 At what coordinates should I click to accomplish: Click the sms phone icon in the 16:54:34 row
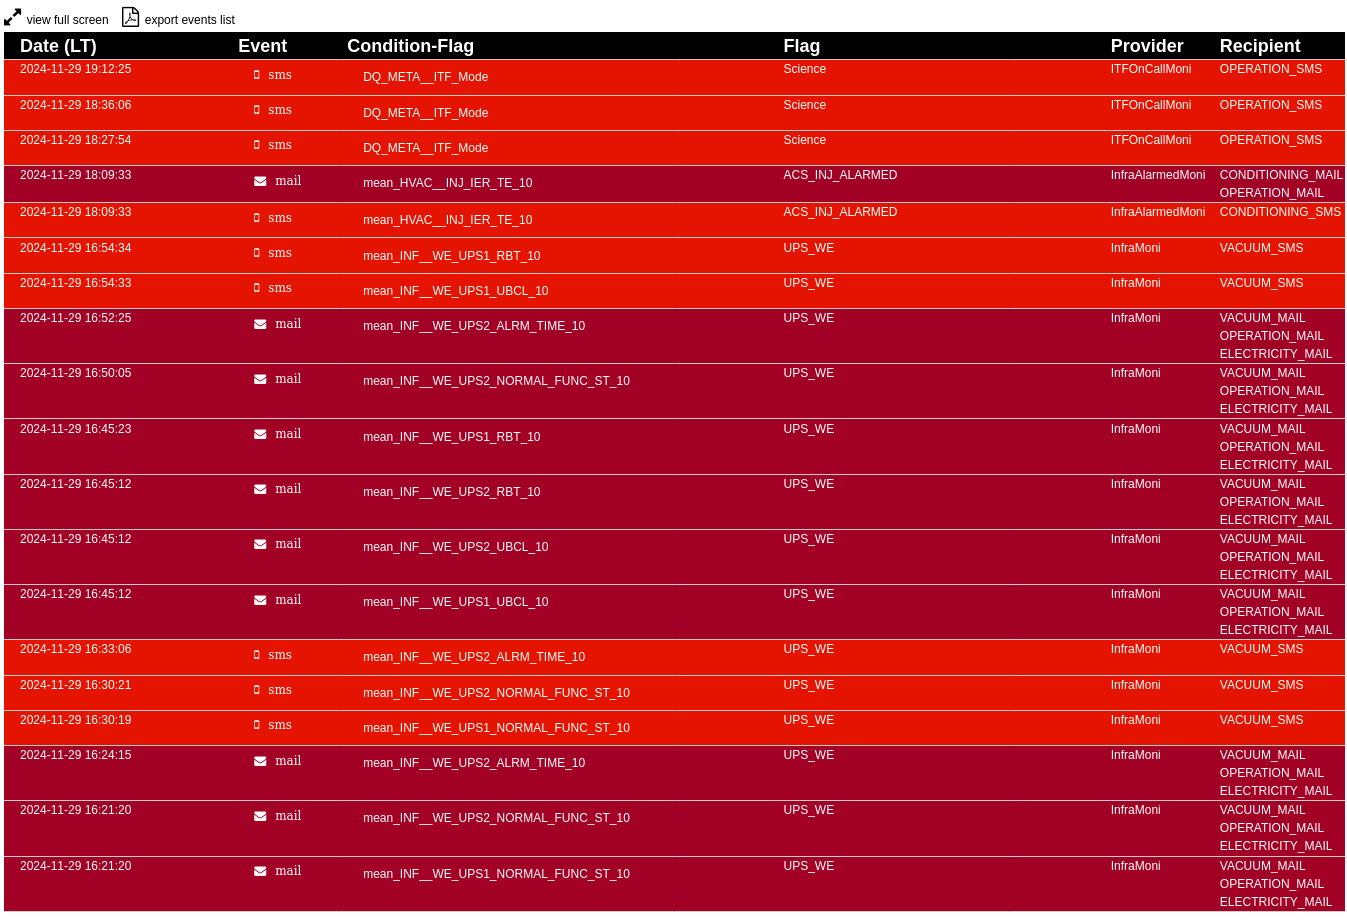click(257, 253)
